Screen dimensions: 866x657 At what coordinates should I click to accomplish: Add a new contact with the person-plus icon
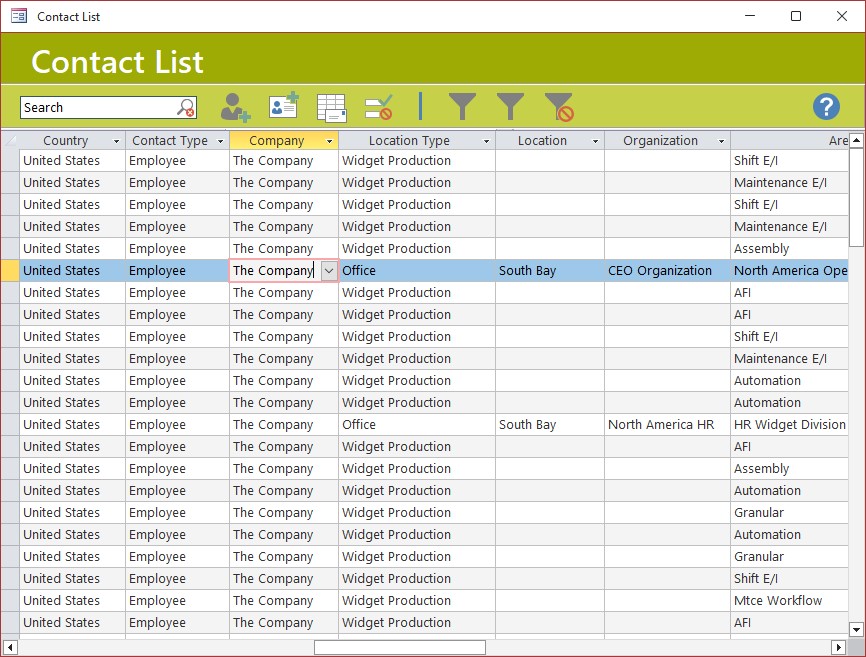click(x=235, y=107)
